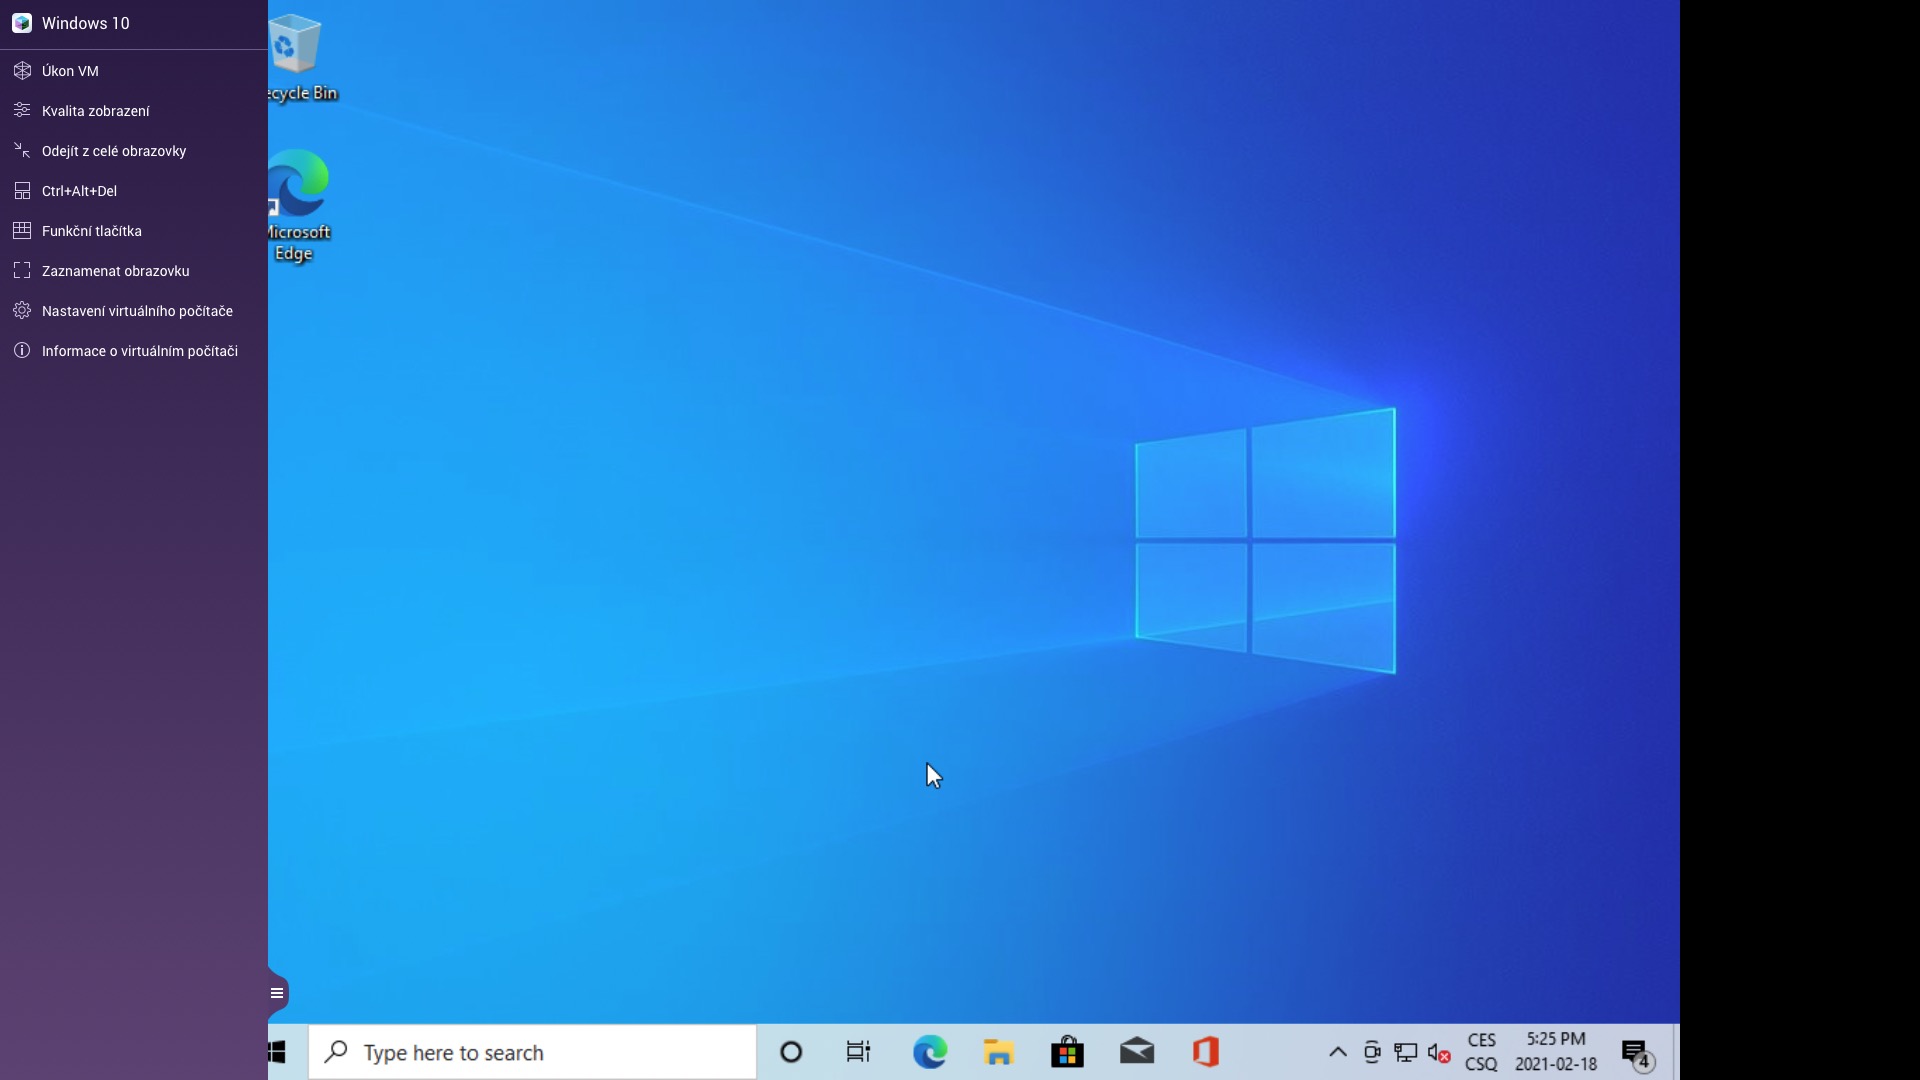Click the muted volume tray icon
The width and height of the screenshot is (1920, 1080).
tap(1439, 1053)
